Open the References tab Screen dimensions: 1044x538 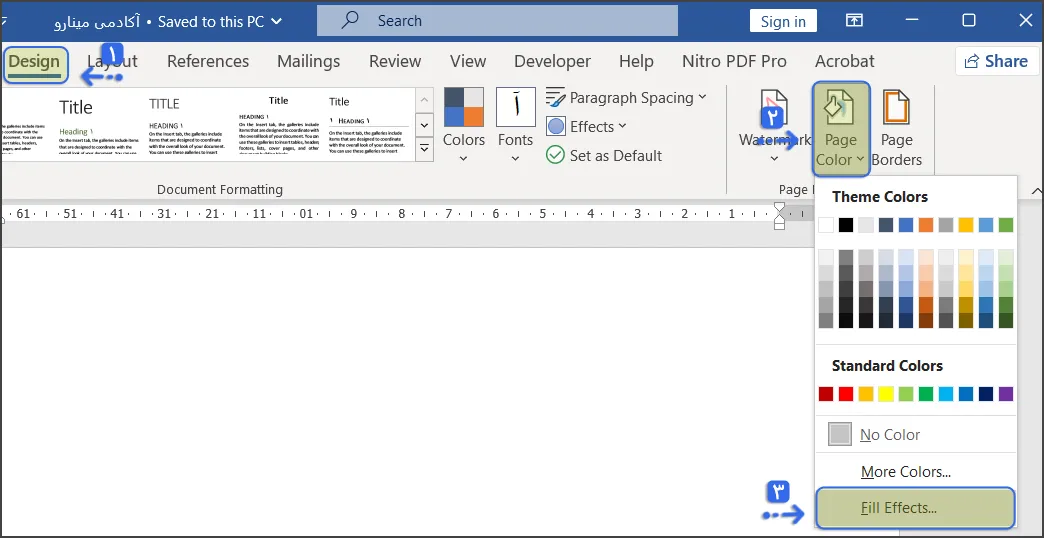tap(208, 61)
